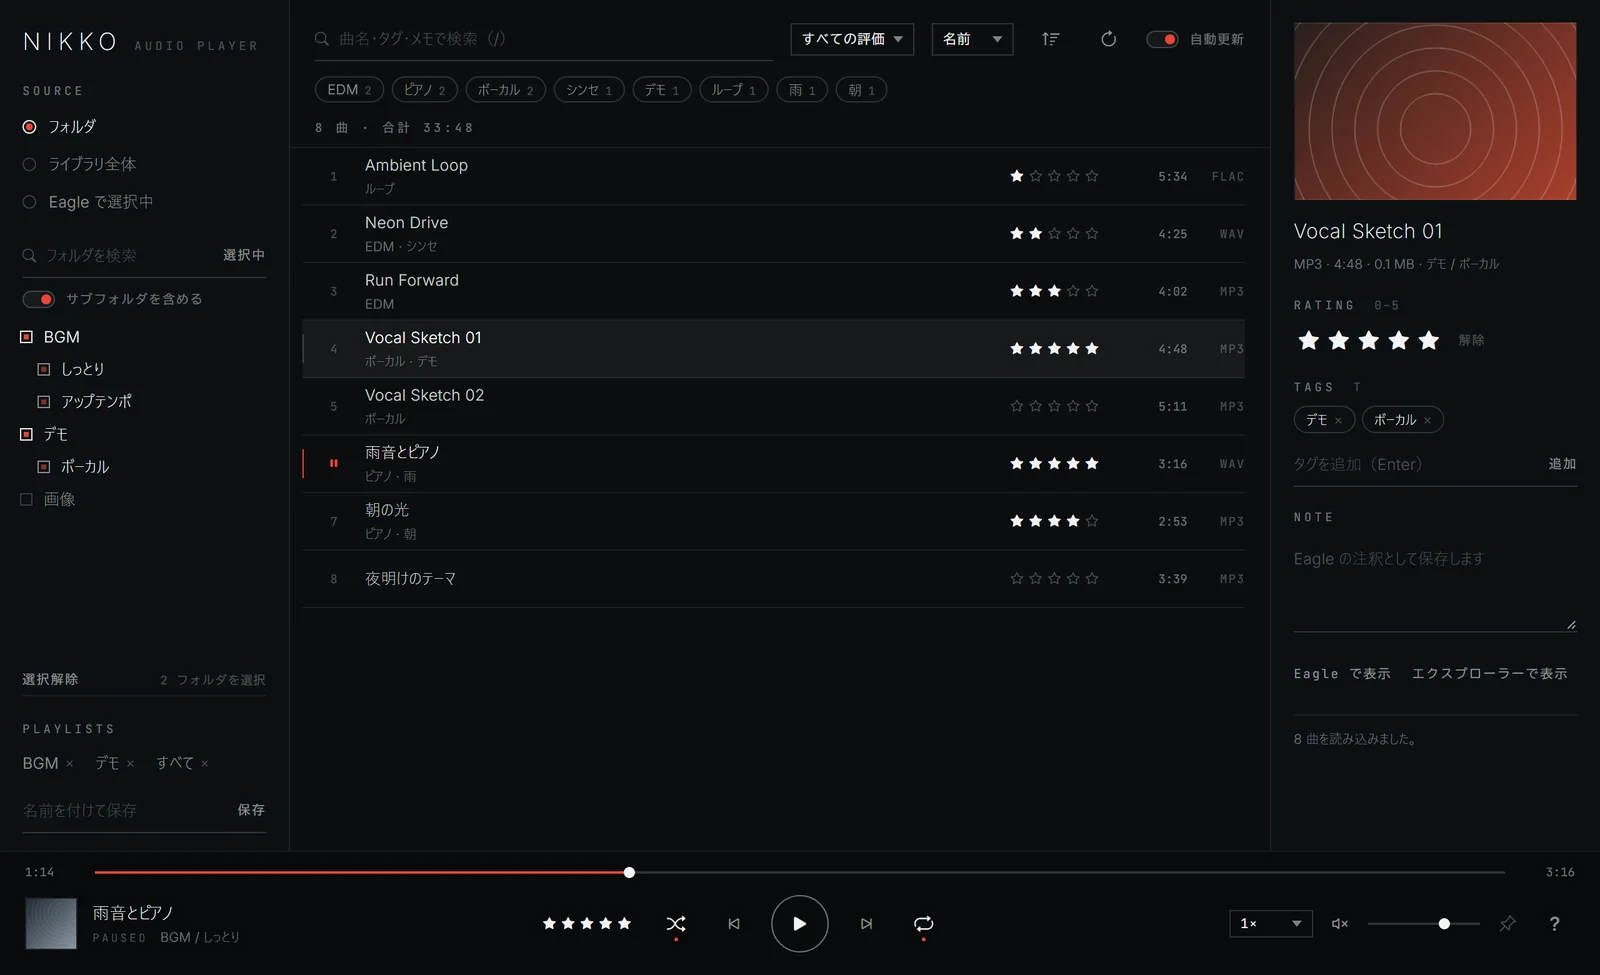The height and width of the screenshot is (975, 1600).
Task: Uncheck the デモ folder checkbox
Action: point(27,434)
